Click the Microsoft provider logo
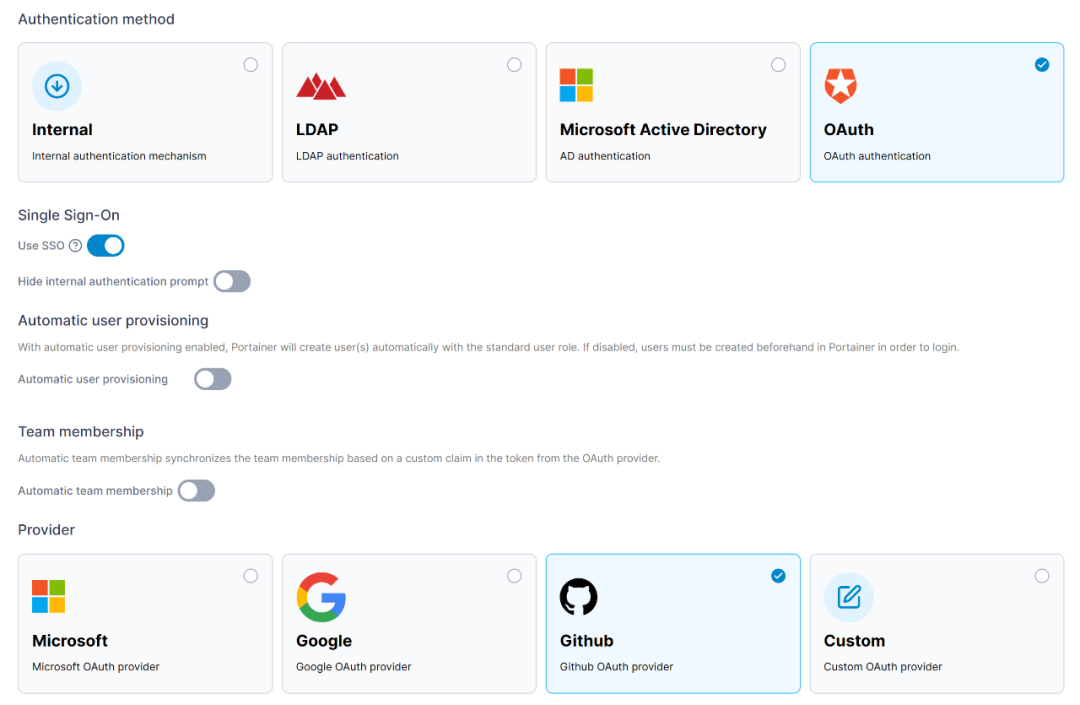Screen dimensions: 1080x705 point(48,597)
